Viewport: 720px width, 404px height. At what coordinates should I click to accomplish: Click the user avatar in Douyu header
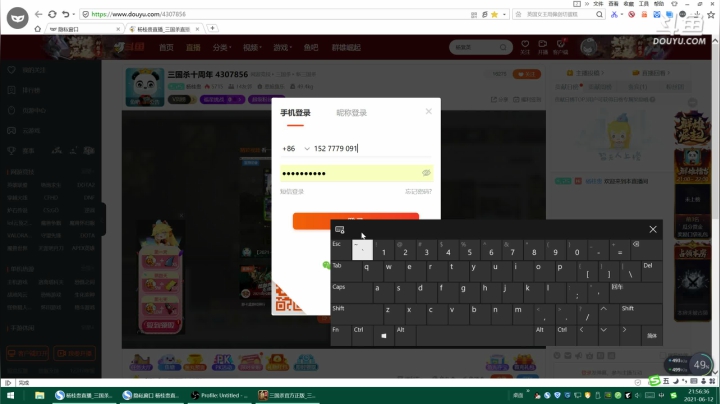pos(589,47)
